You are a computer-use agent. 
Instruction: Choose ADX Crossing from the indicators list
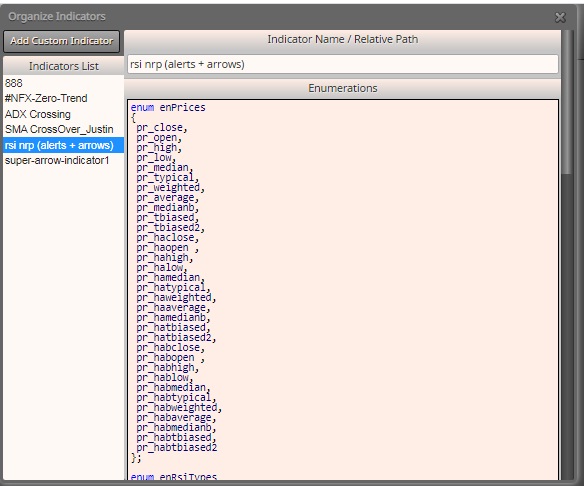[x=63, y=114]
